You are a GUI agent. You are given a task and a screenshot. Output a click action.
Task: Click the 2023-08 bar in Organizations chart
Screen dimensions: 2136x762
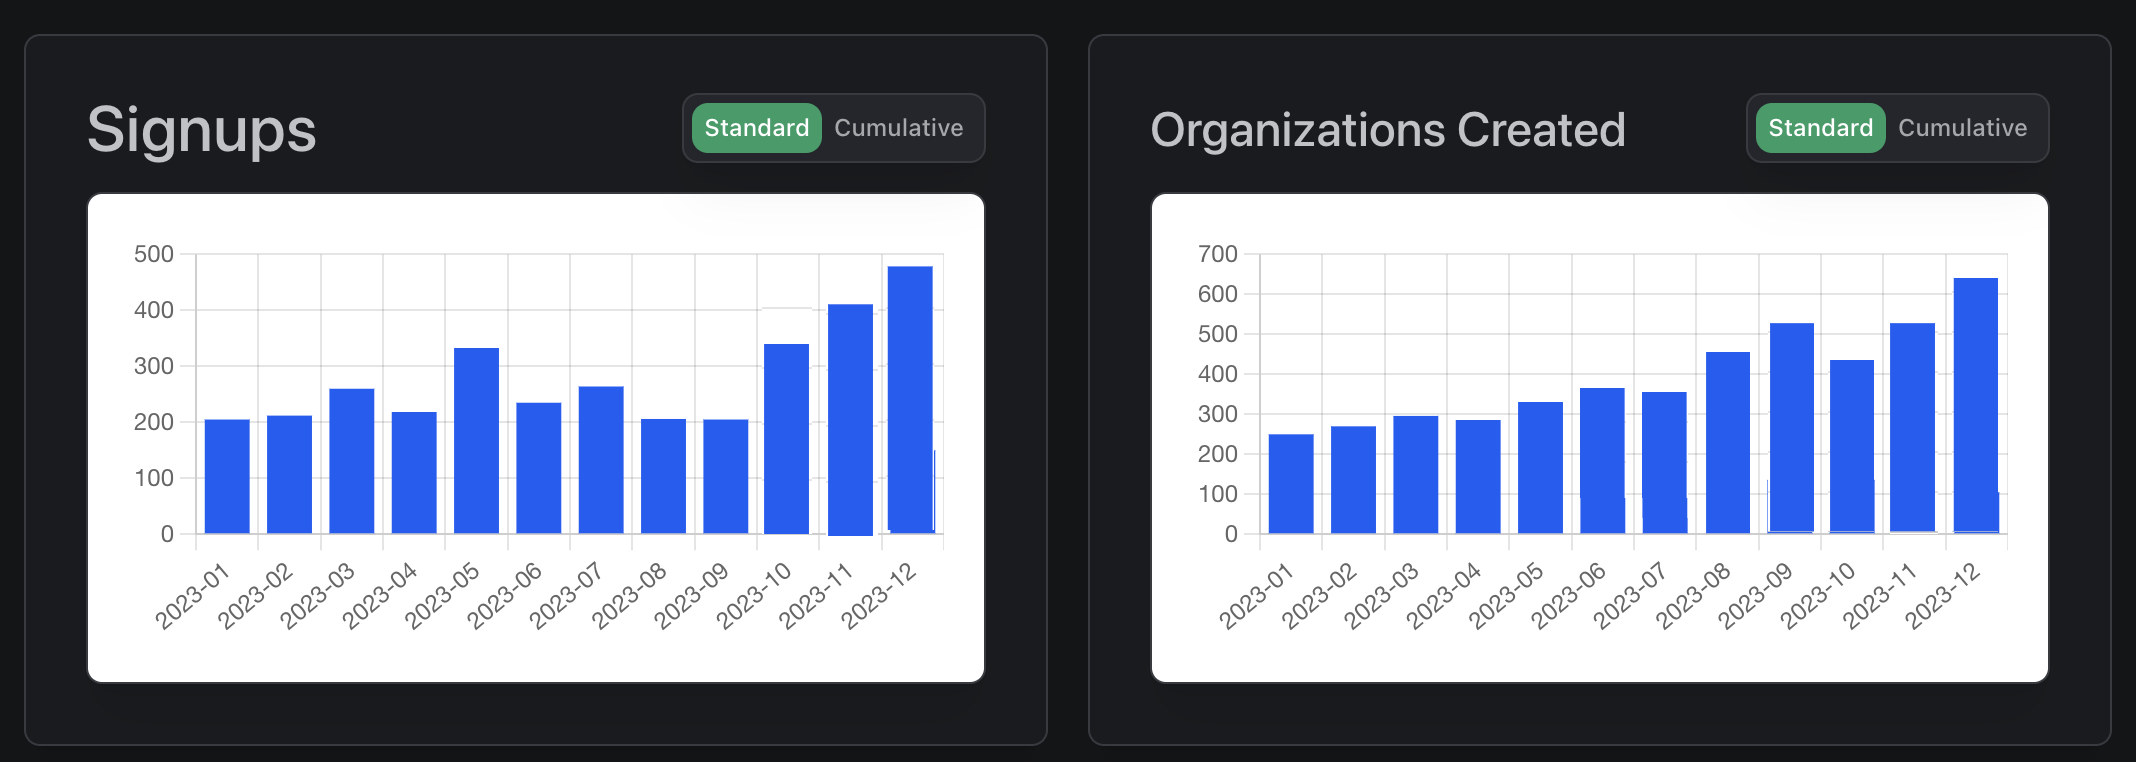[x=1728, y=442]
